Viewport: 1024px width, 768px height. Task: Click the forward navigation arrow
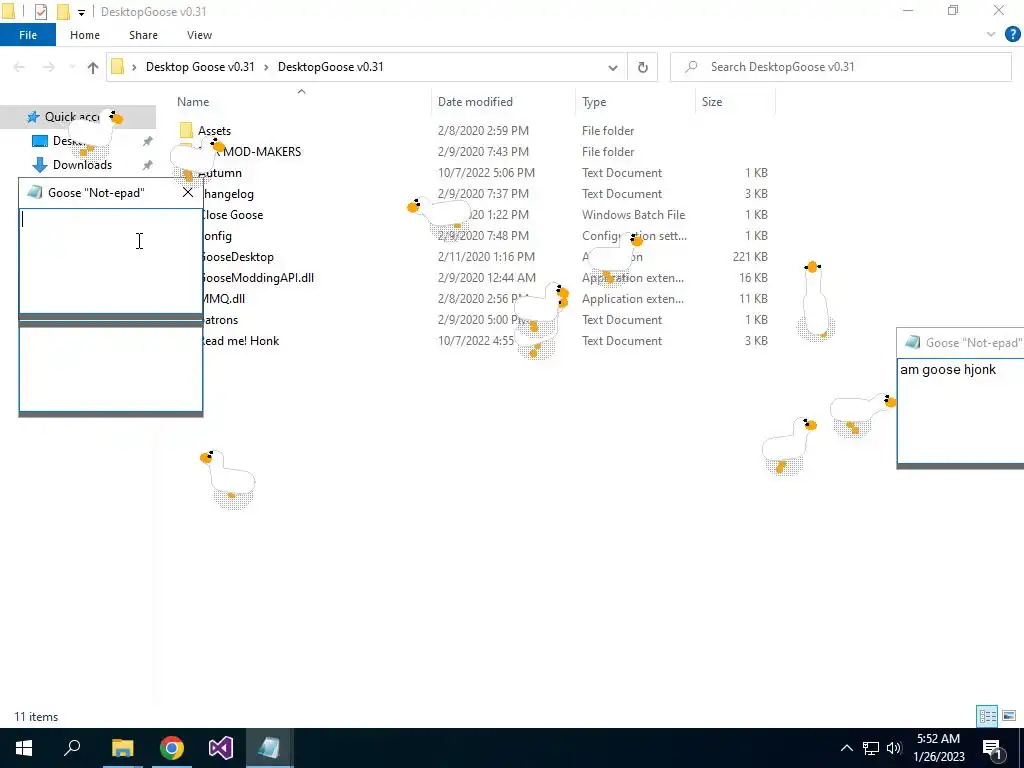click(x=48, y=67)
